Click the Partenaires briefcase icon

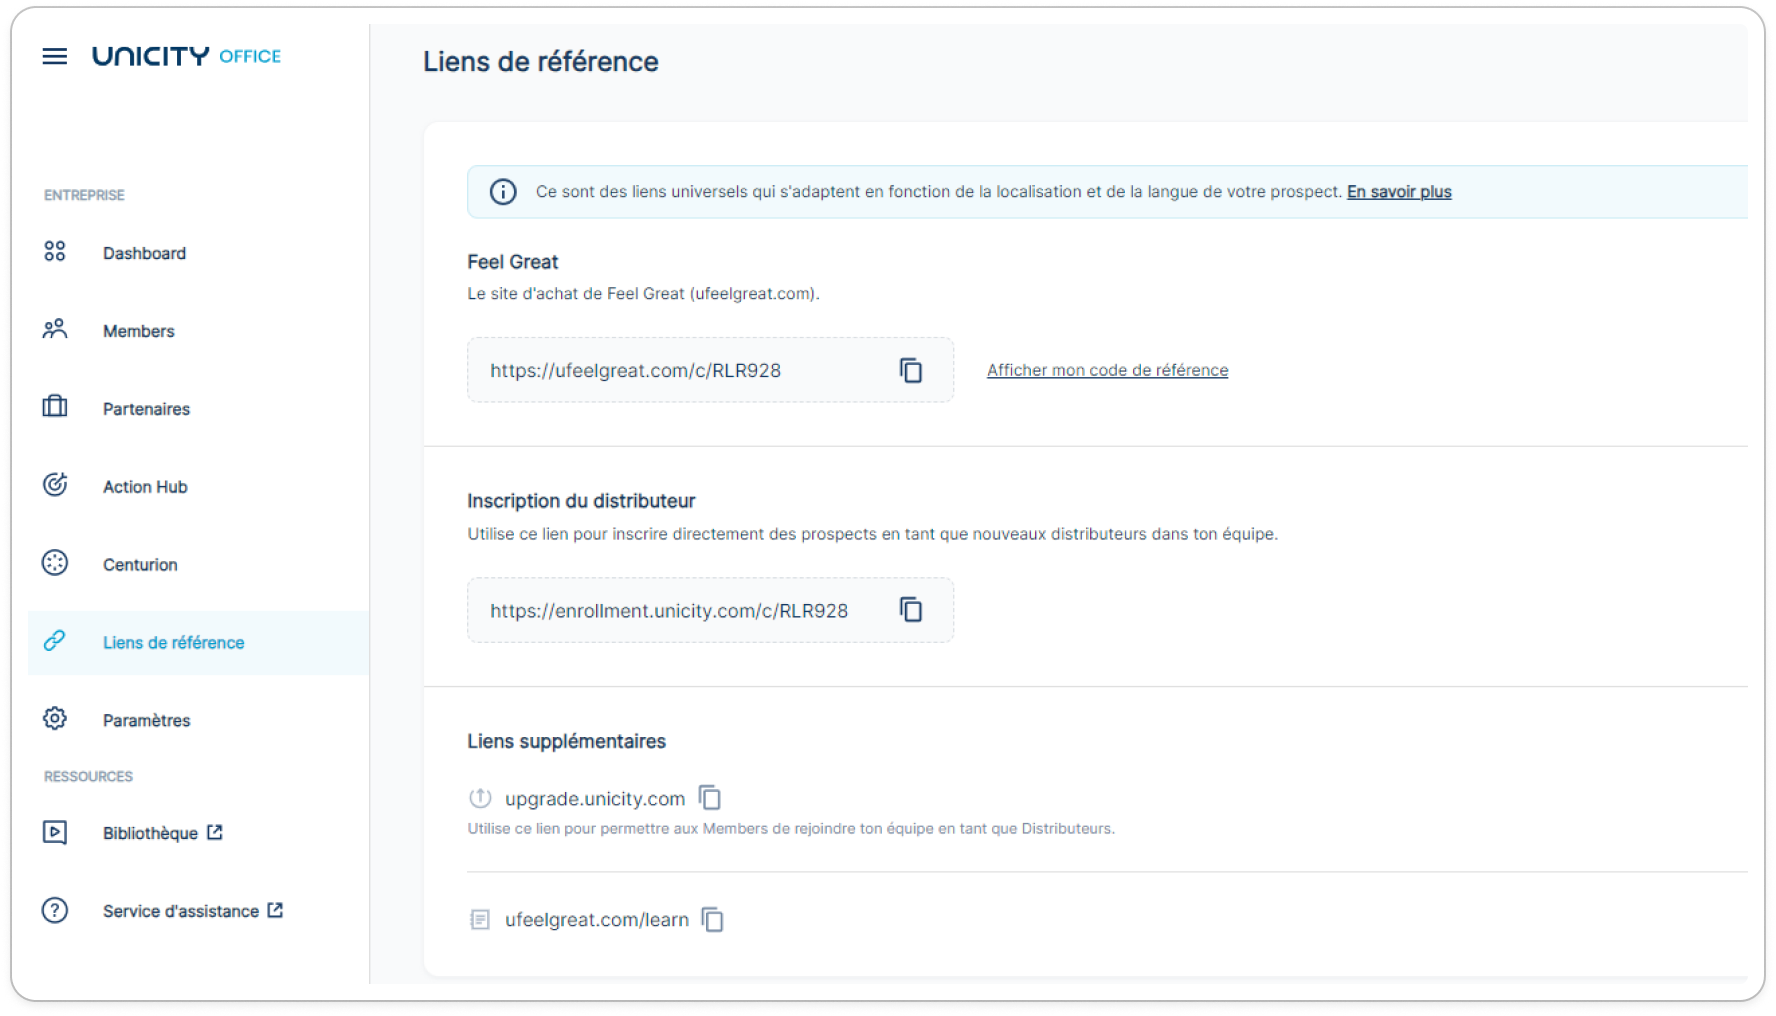pos(55,406)
